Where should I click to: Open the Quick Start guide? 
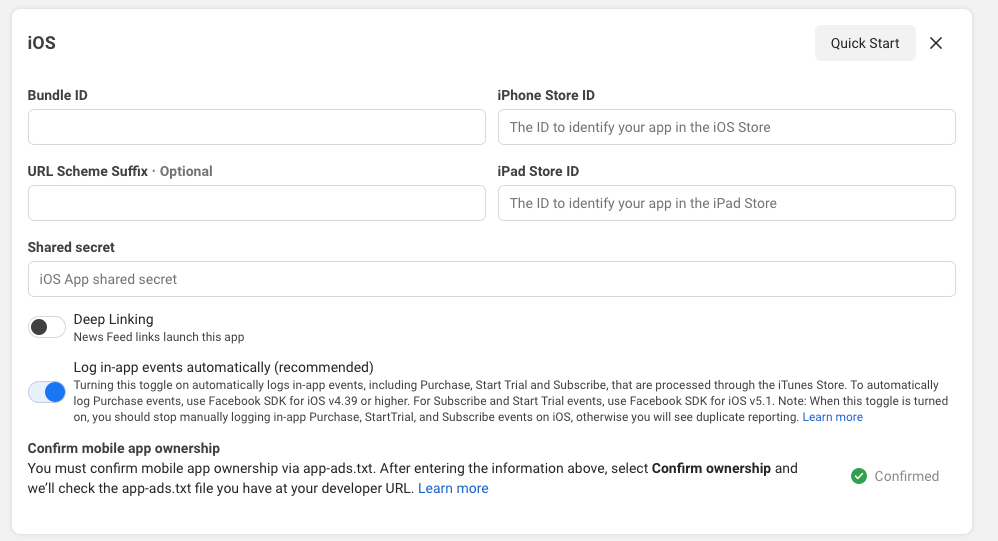[x=865, y=43]
